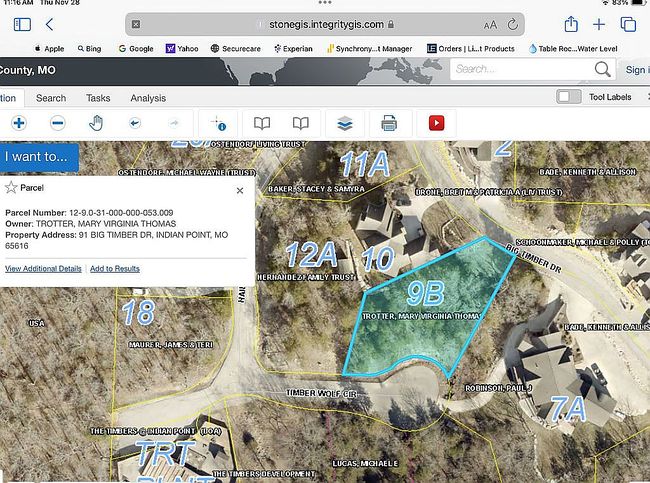
Task: Tap the extension icon in the address bar
Action: pyautogui.click(x=136, y=24)
